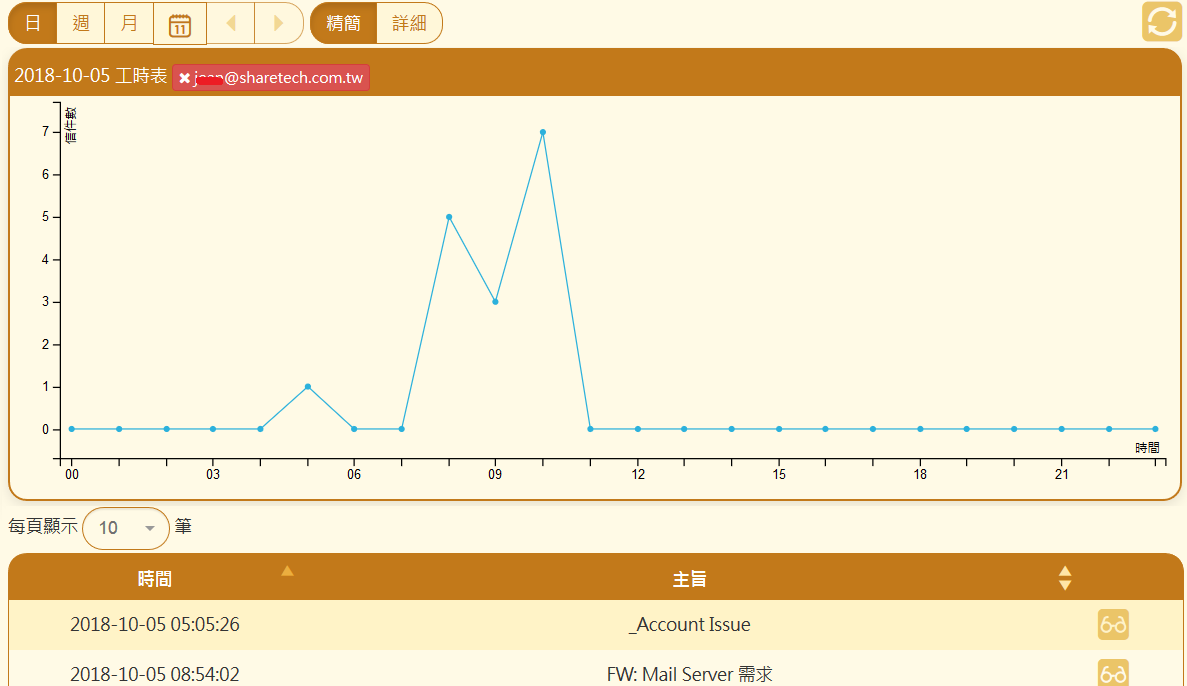This screenshot has height=686, width=1187.
Task: Sort by 時間 column header
Action: click(x=155, y=579)
